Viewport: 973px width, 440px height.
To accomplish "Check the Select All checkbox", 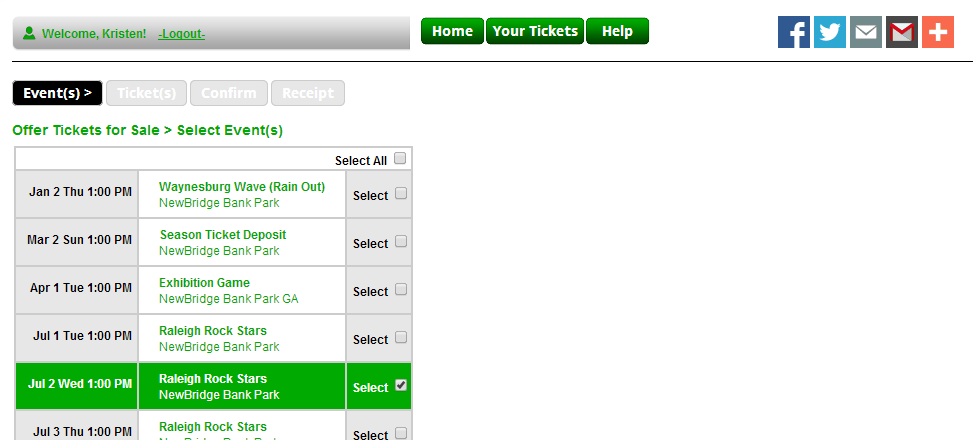I will (x=400, y=159).
